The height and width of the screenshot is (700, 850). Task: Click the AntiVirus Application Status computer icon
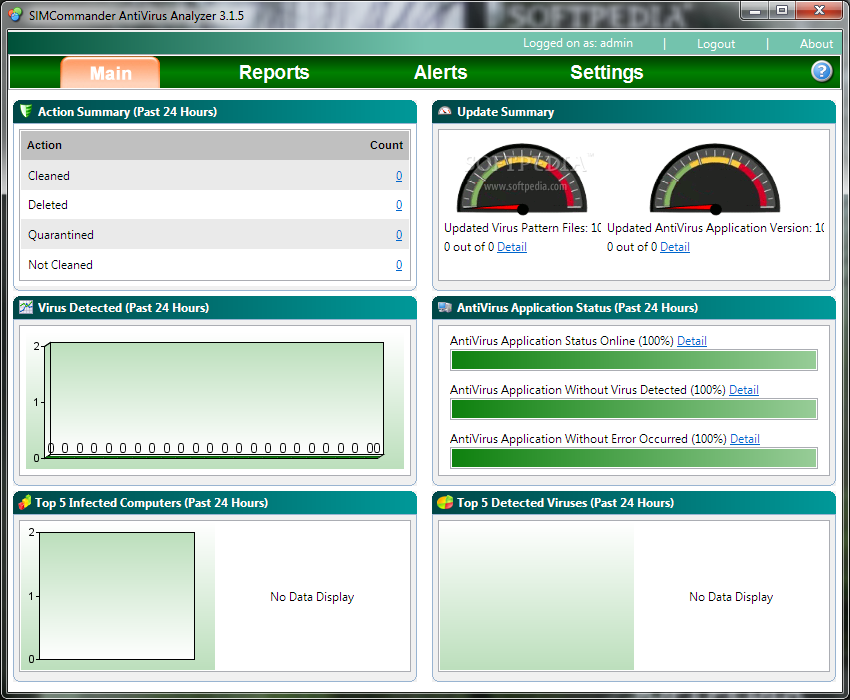445,307
